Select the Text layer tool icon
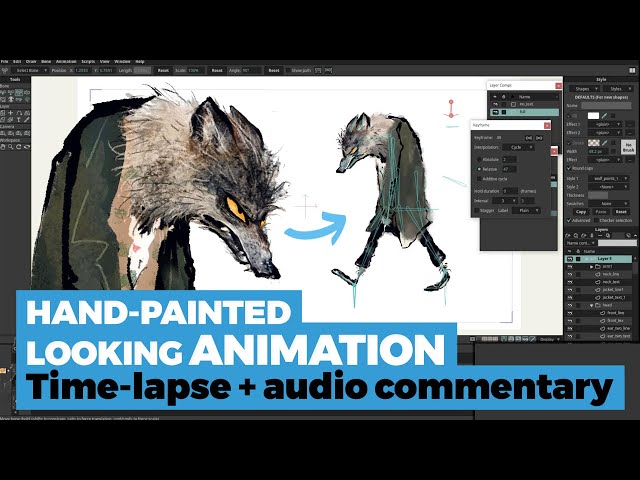The height and width of the screenshot is (480, 640). point(19,120)
